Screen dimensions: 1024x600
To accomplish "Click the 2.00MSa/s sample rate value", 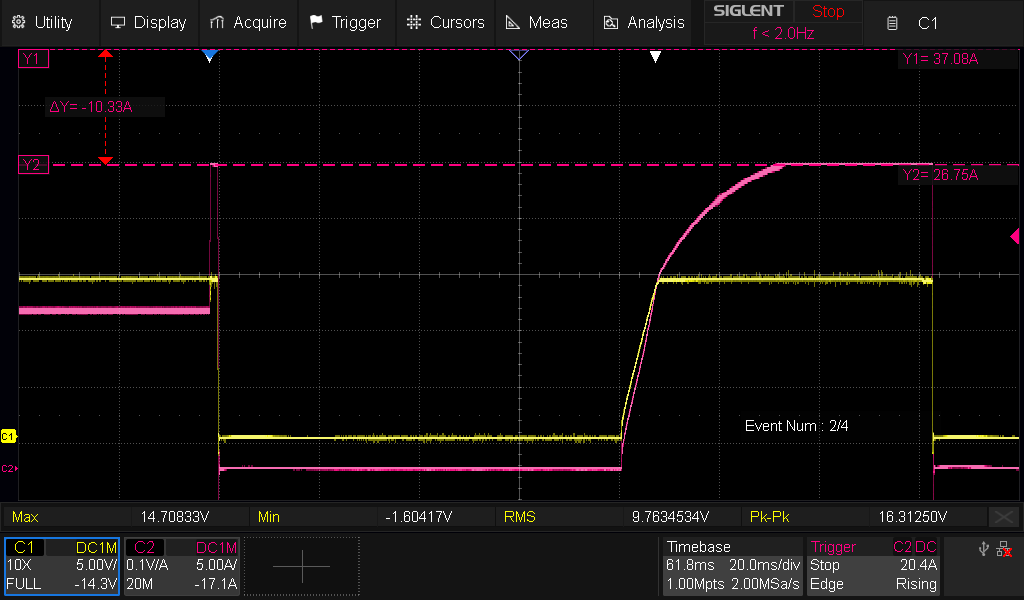I will (x=765, y=584).
